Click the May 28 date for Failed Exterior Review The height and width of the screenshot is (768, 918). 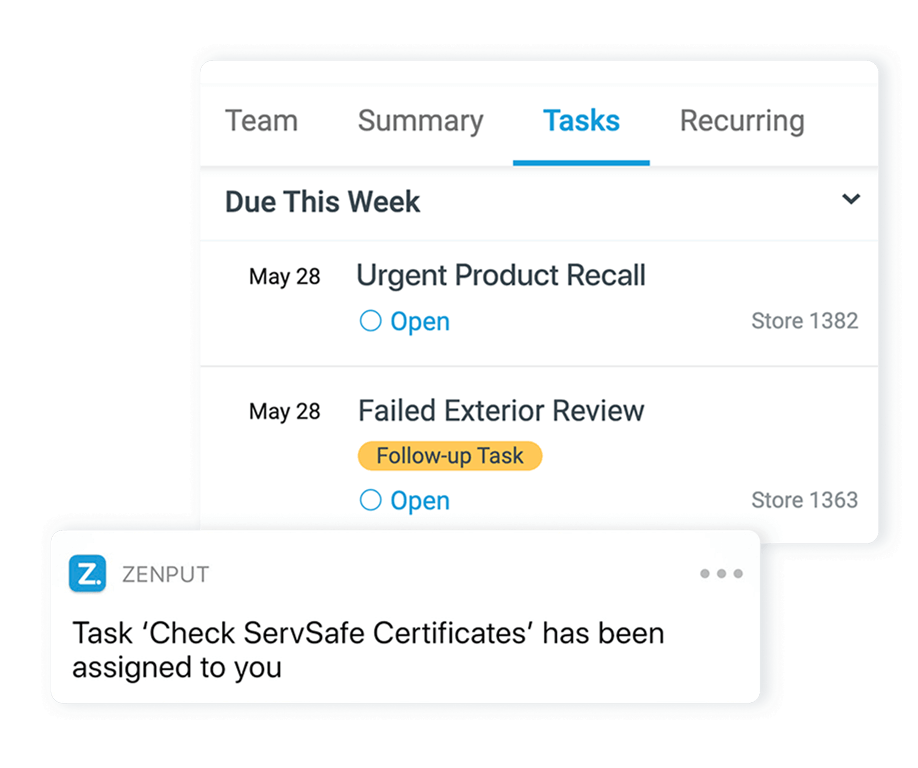tap(285, 410)
